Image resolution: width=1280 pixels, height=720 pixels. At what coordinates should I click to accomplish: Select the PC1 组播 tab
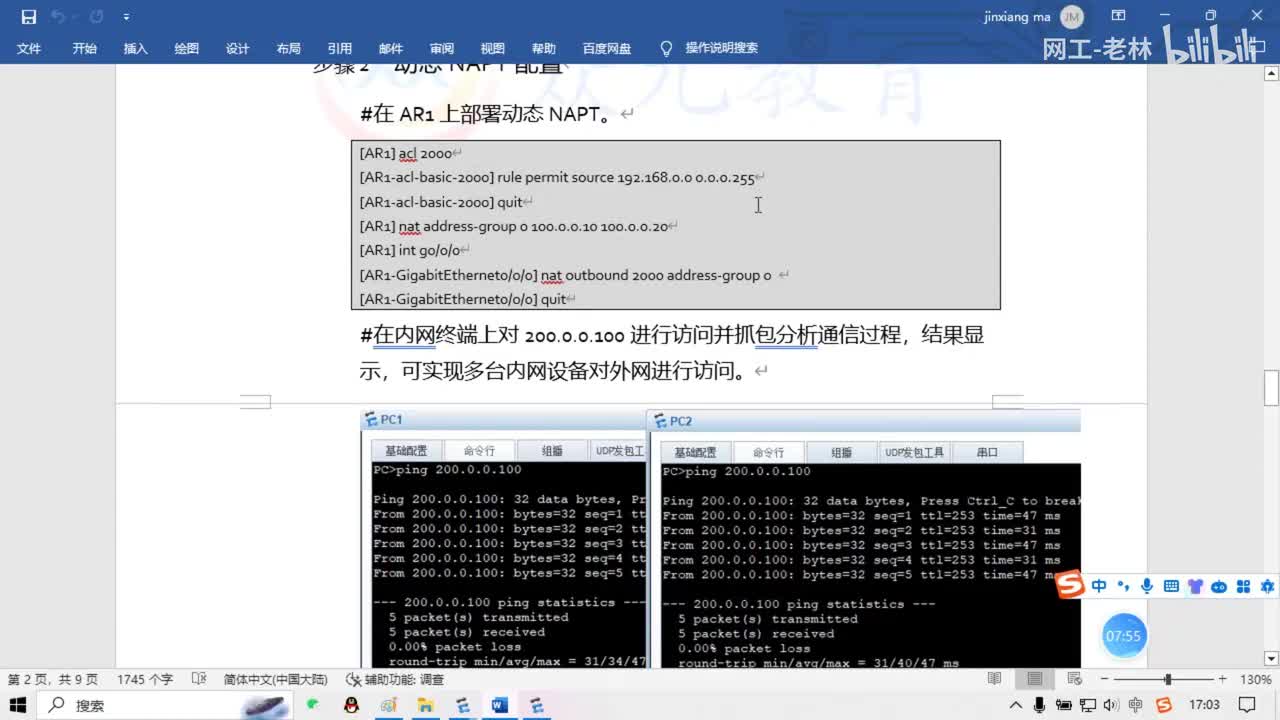(552, 451)
